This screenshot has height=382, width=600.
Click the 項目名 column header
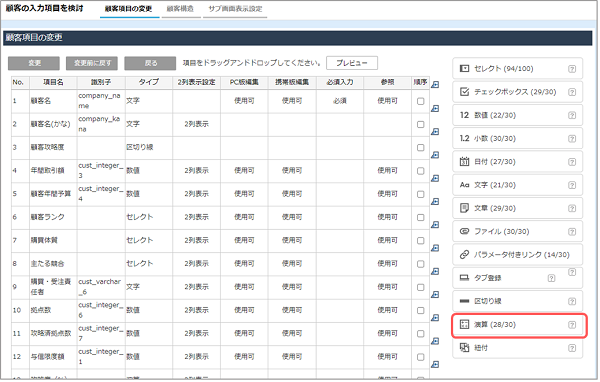click(x=53, y=82)
